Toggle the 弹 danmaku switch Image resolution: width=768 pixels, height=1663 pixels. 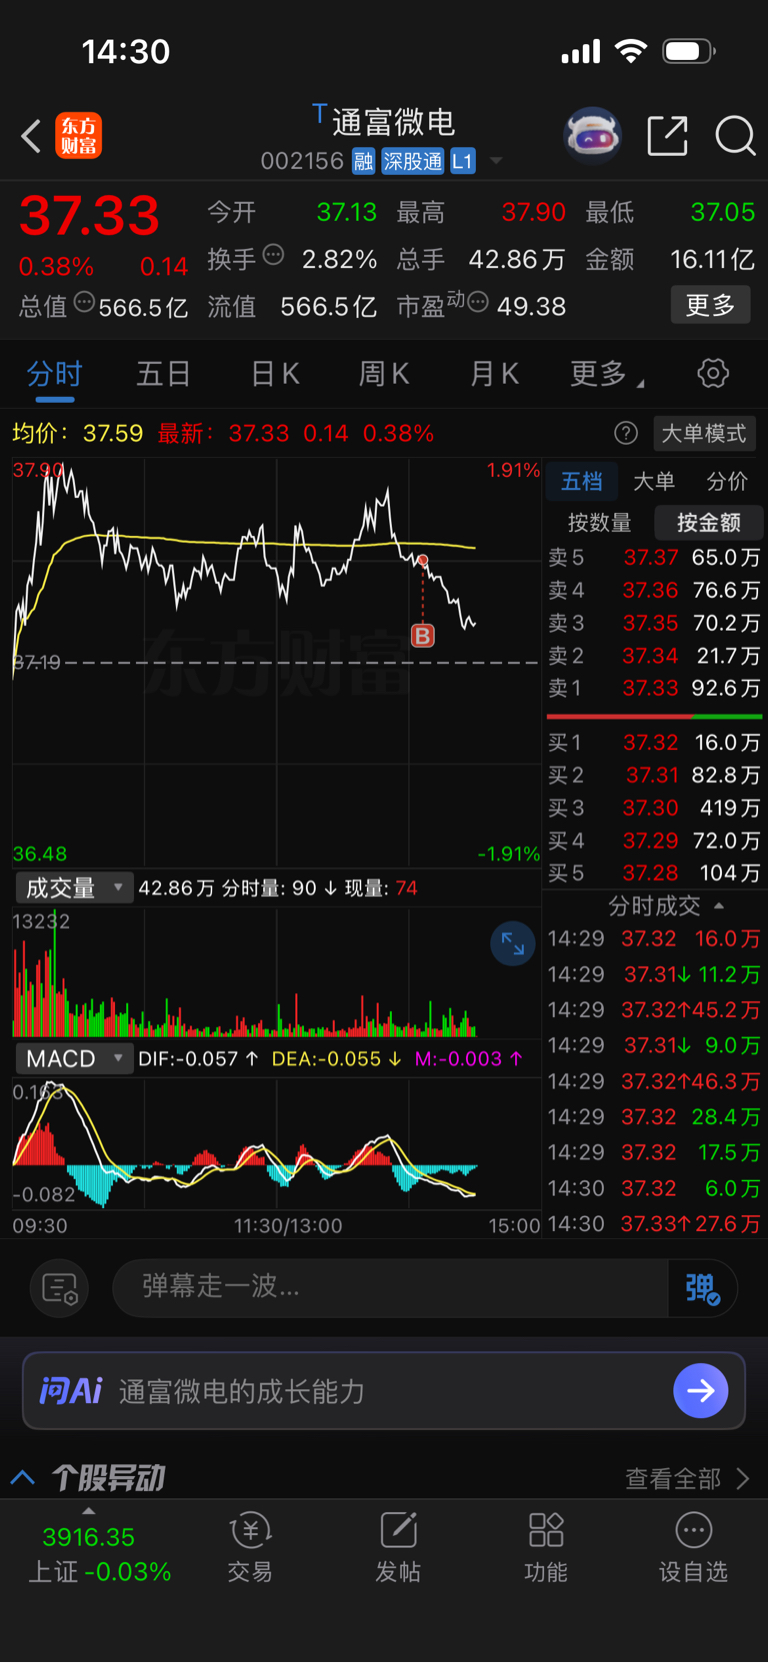click(x=703, y=1288)
